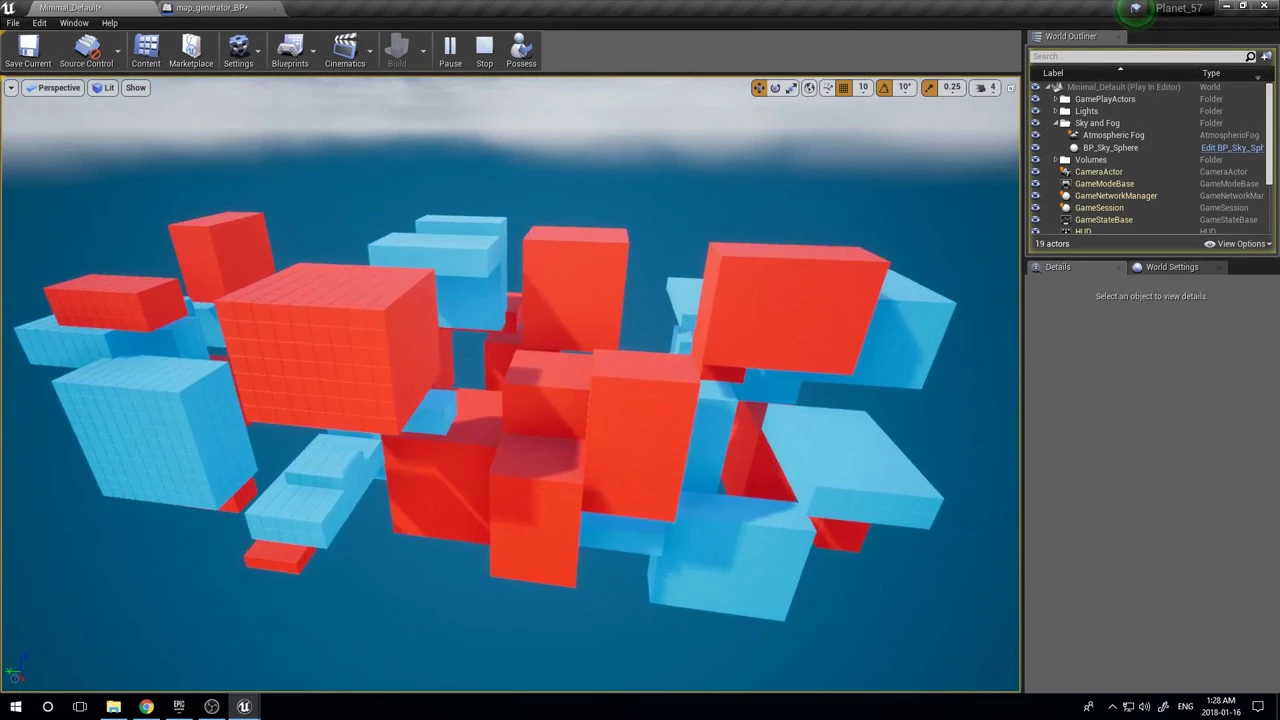Toggle surface snapping icon in viewport
Viewport: 1280px width, 720px height.
click(x=827, y=88)
